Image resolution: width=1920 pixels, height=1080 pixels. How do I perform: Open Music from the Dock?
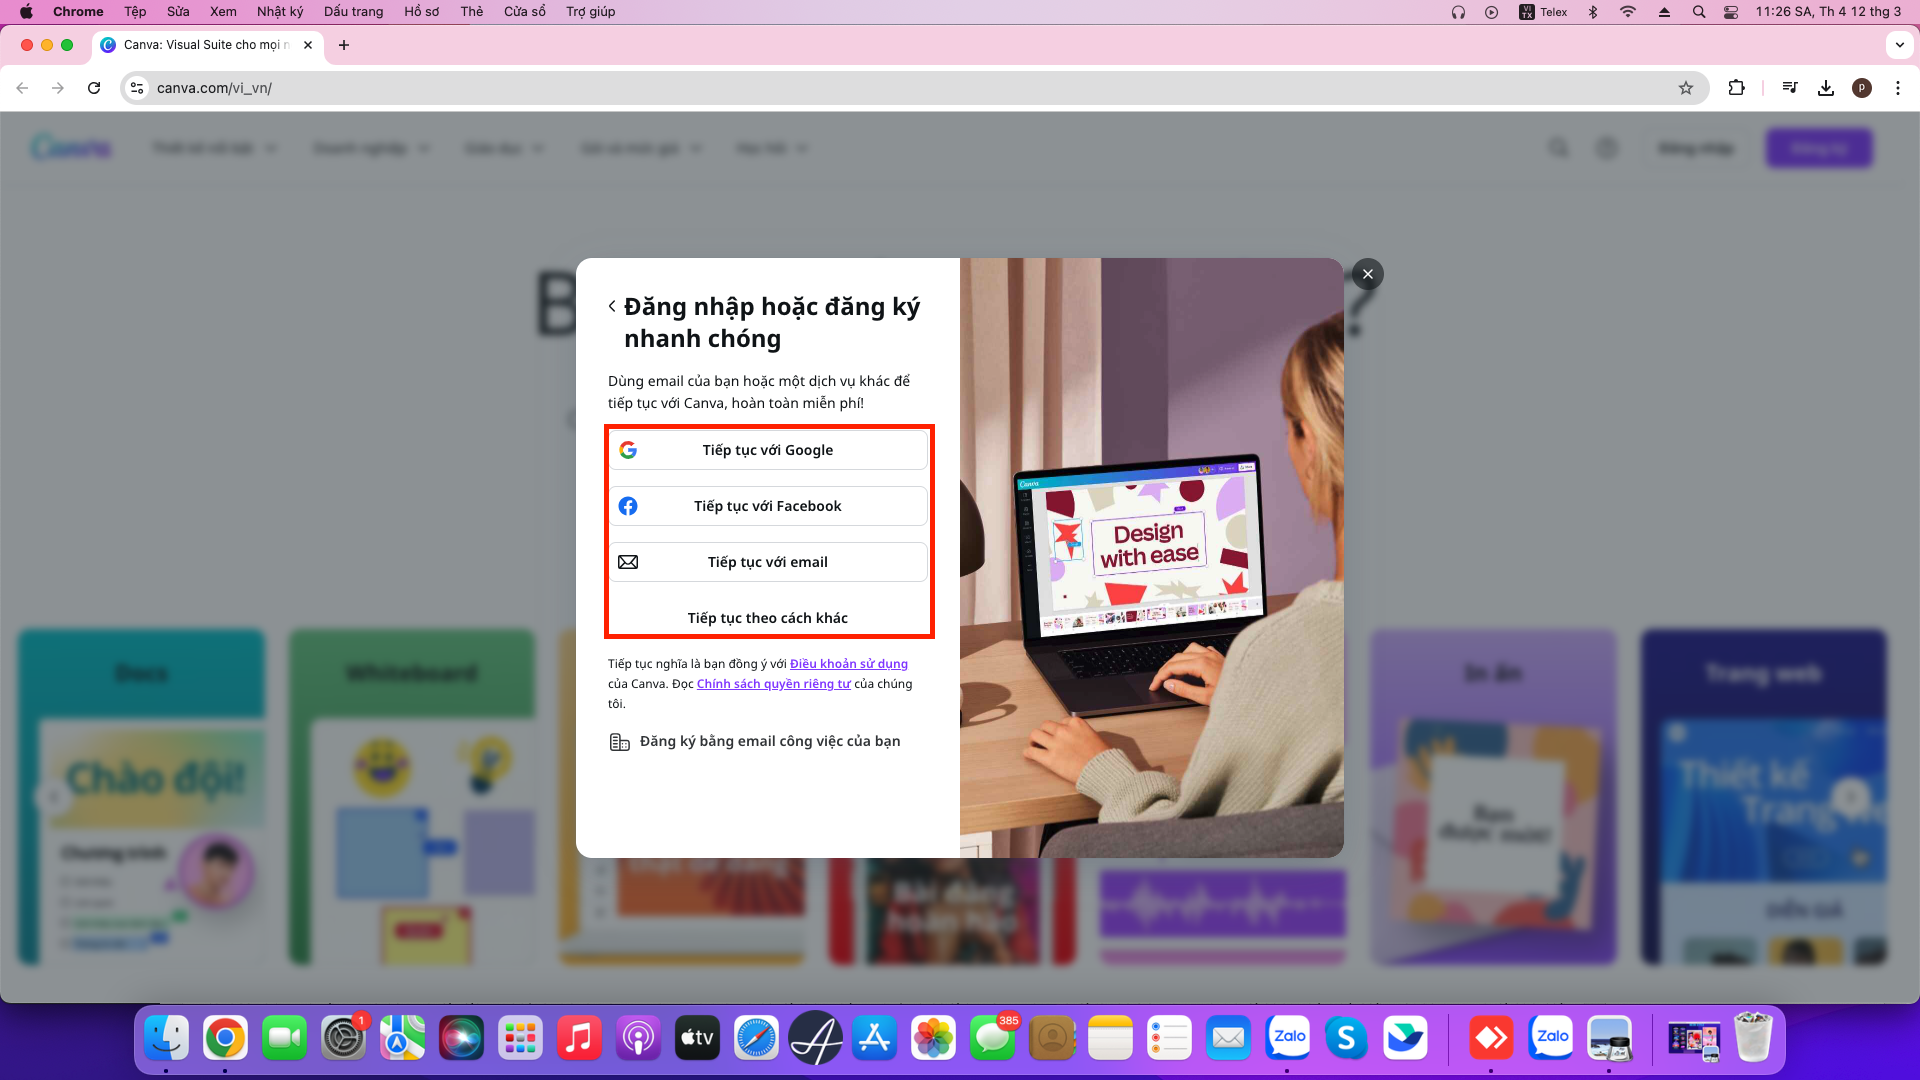click(579, 1039)
